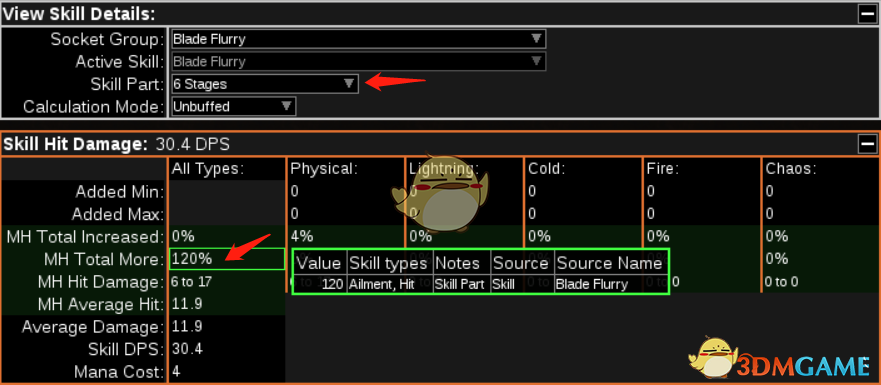
Task: Click the MH Total Increased 0% cell
Action: coord(227,237)
